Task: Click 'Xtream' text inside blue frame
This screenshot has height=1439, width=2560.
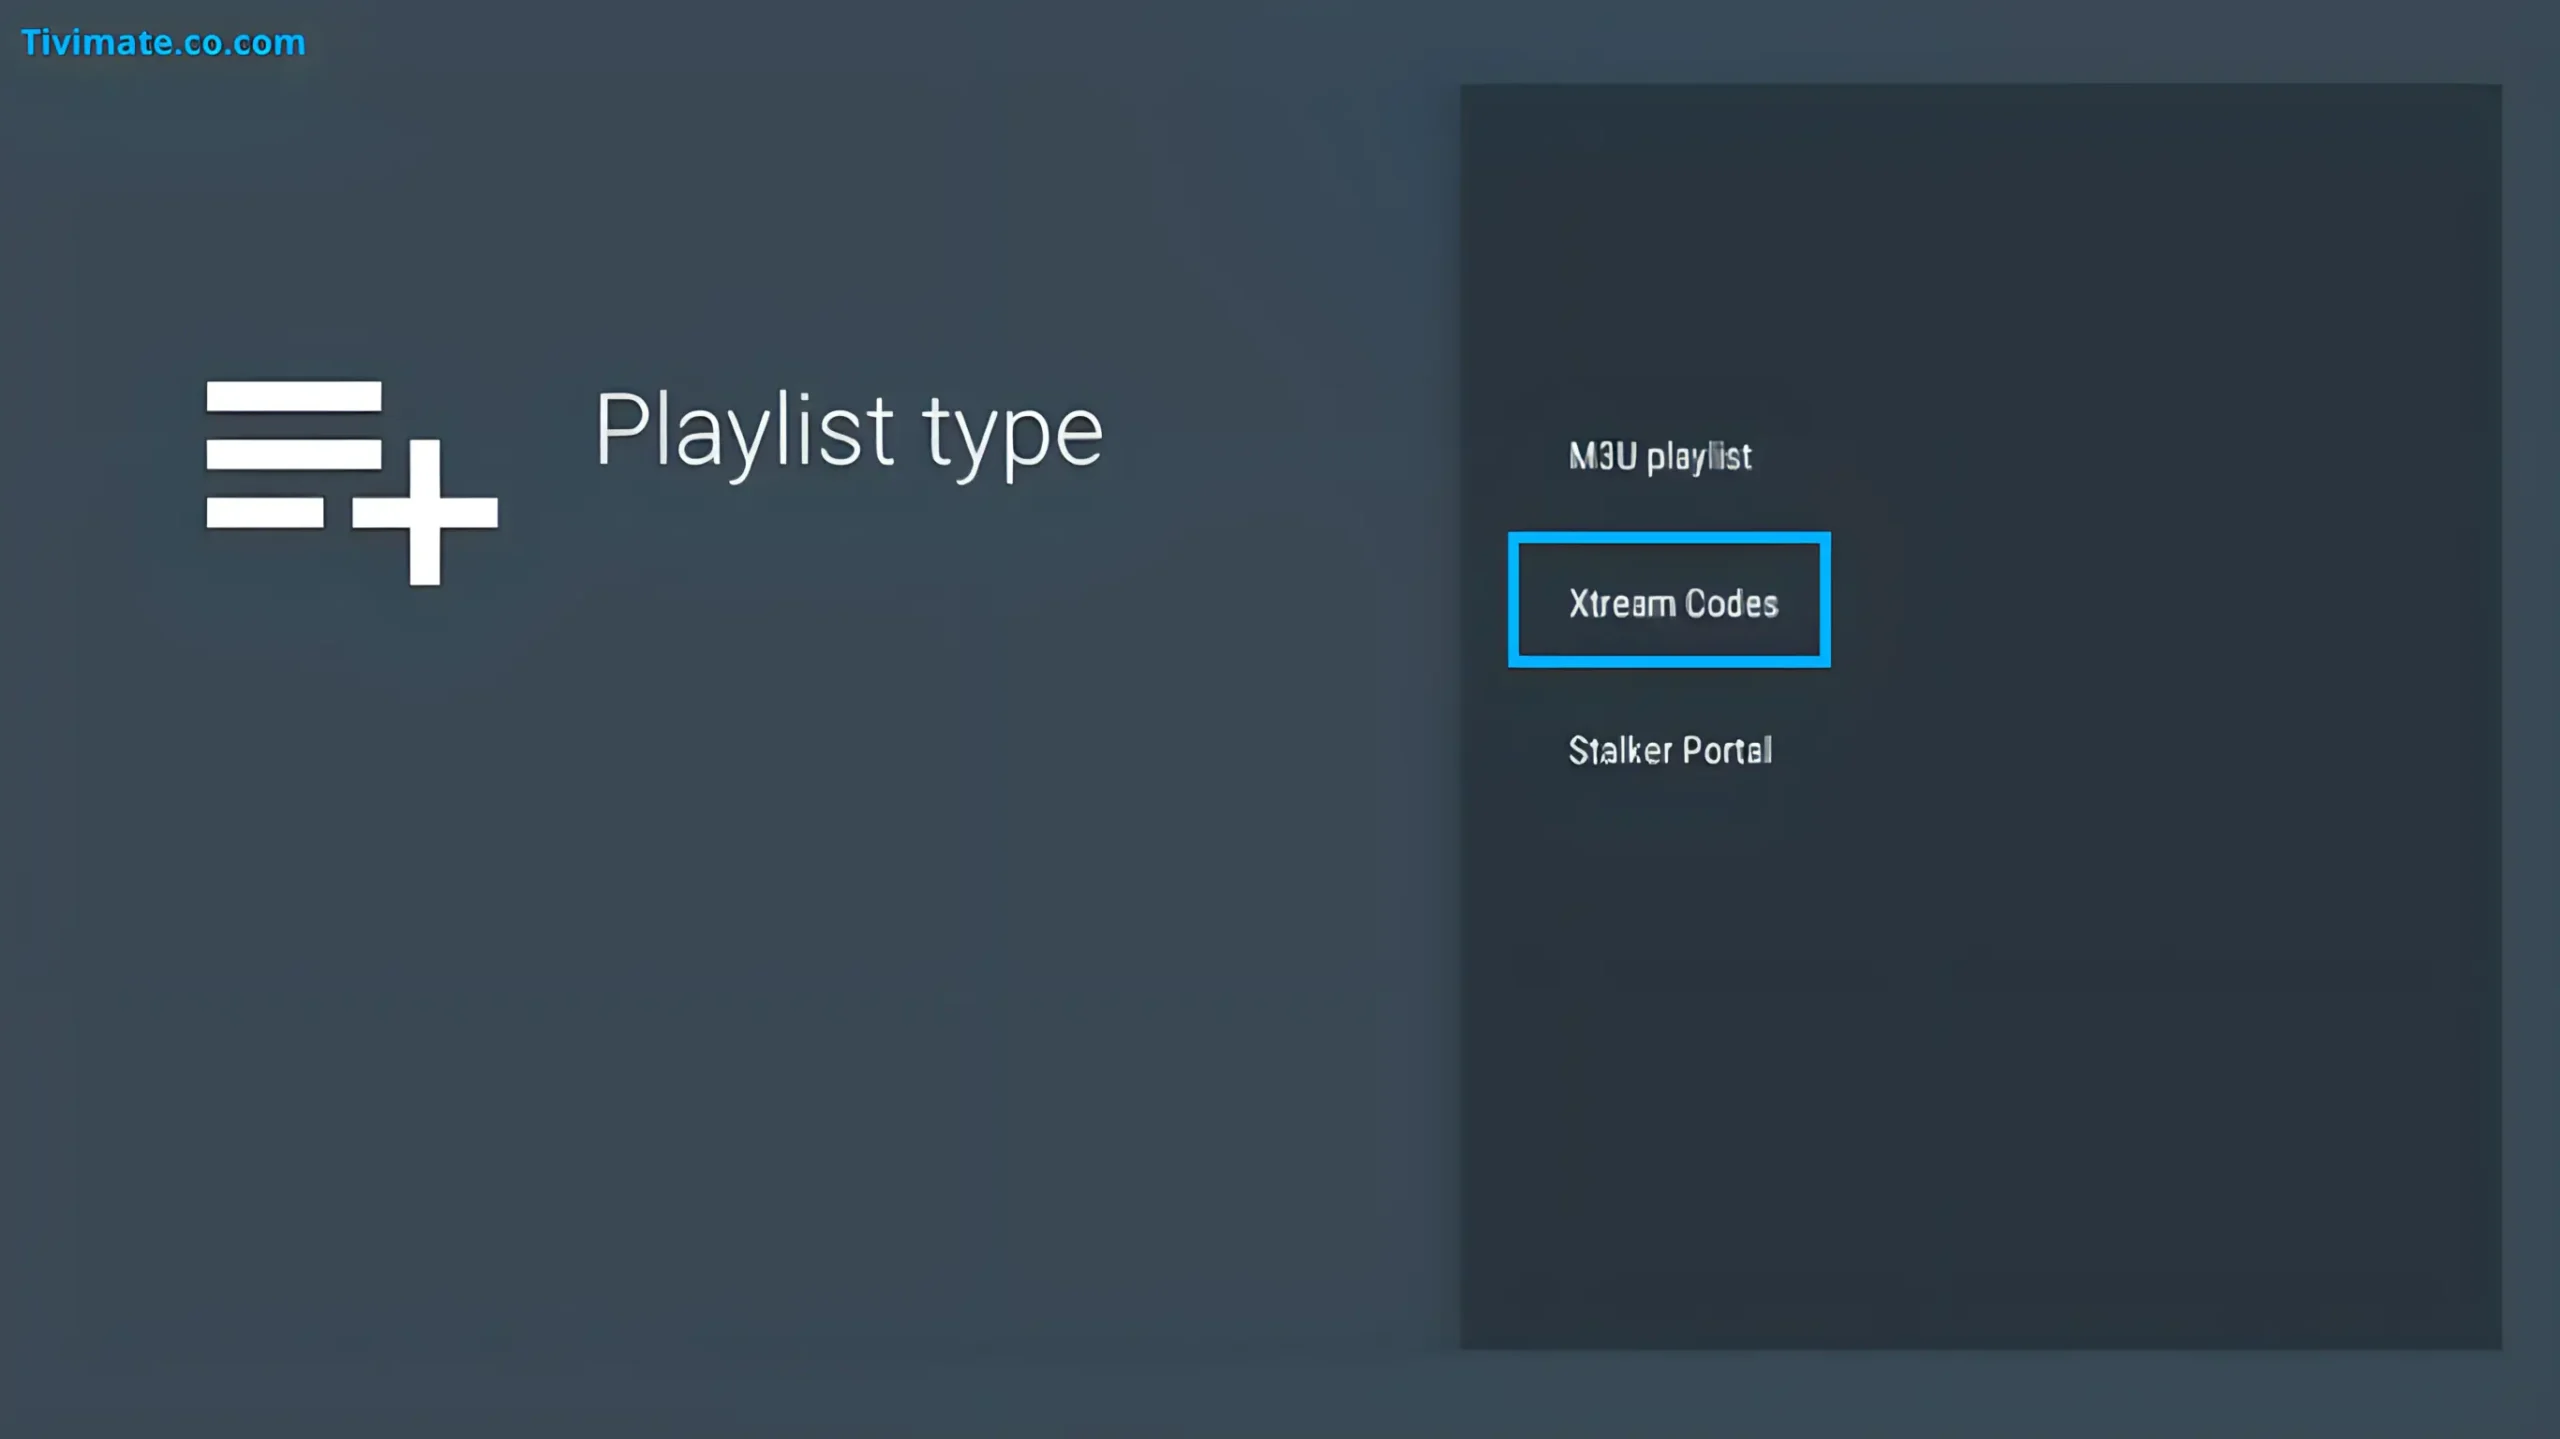Action: click(x=1621, y=603)
